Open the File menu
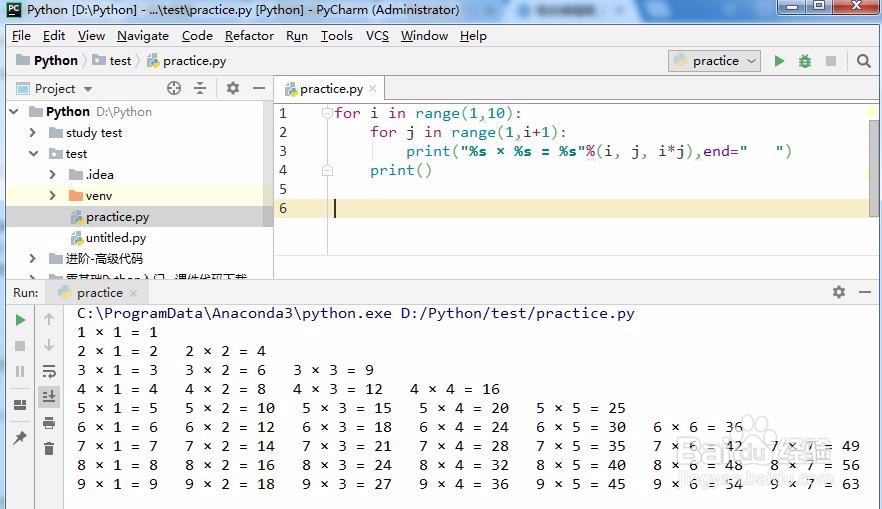882x509 pixels. tap(21, 36)
